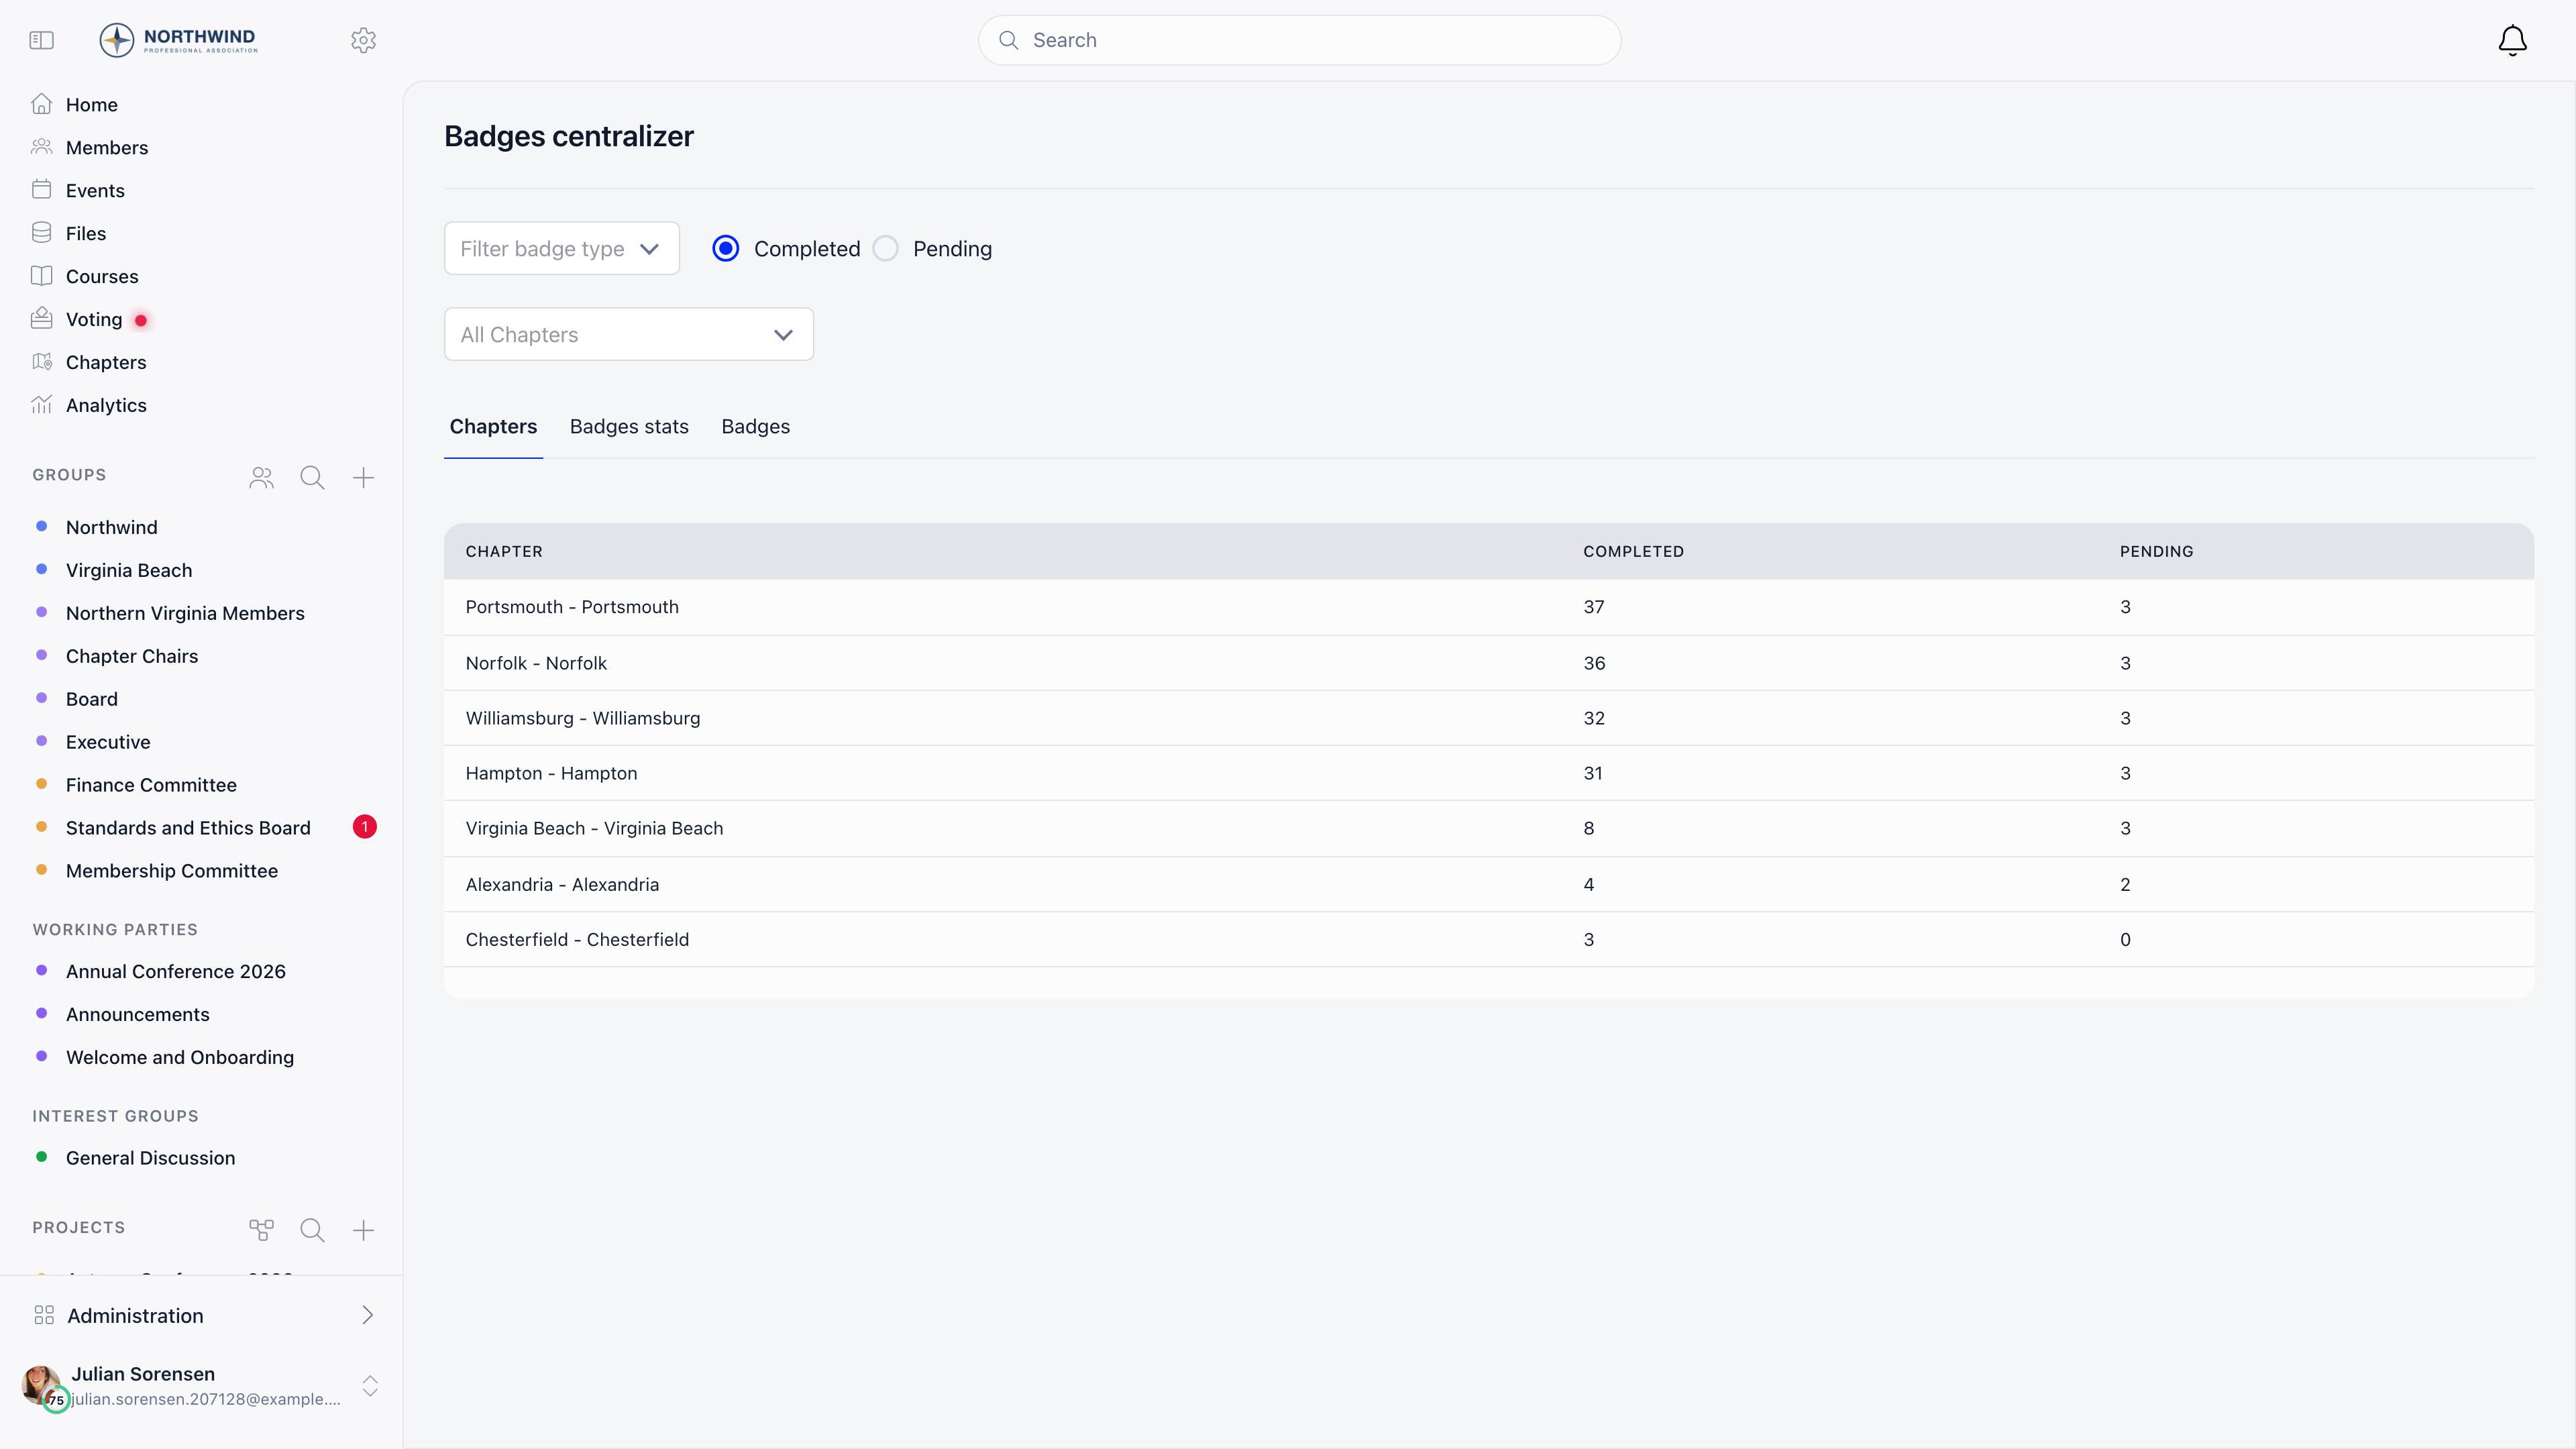Click the Administration grid icon

click(x=44, y=1315)
